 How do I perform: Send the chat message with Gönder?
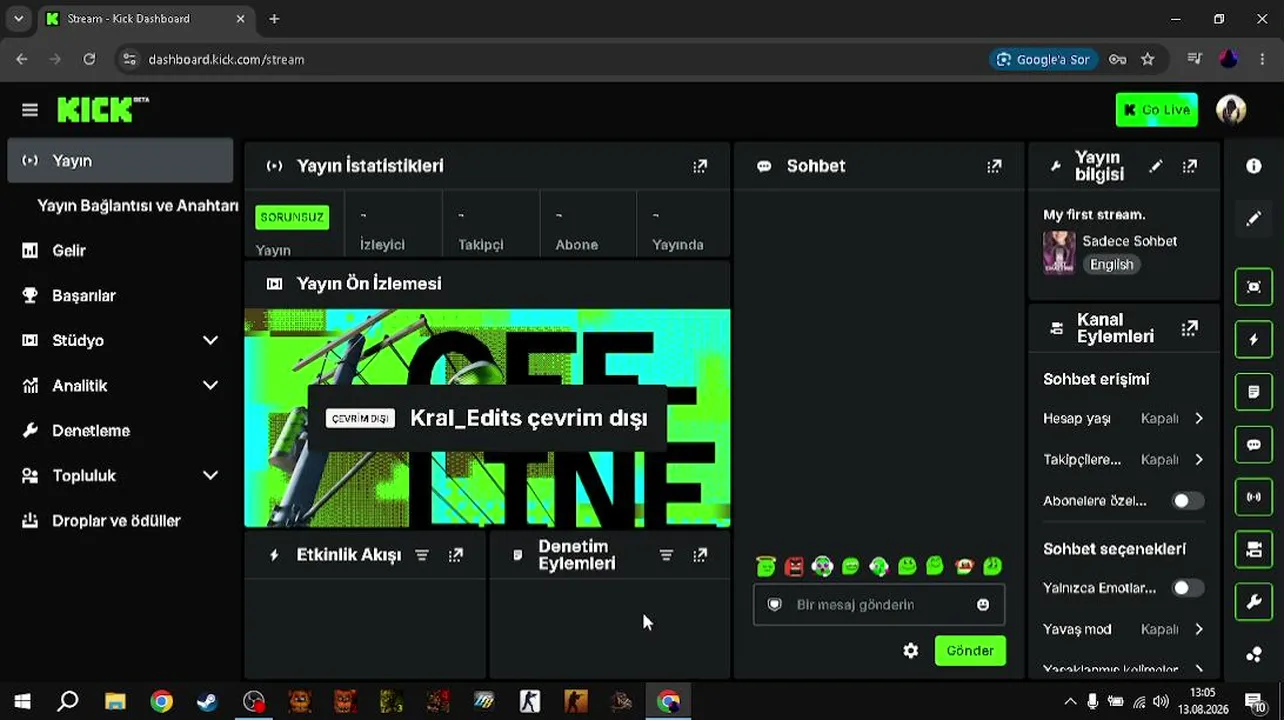[x=970, y=651]
